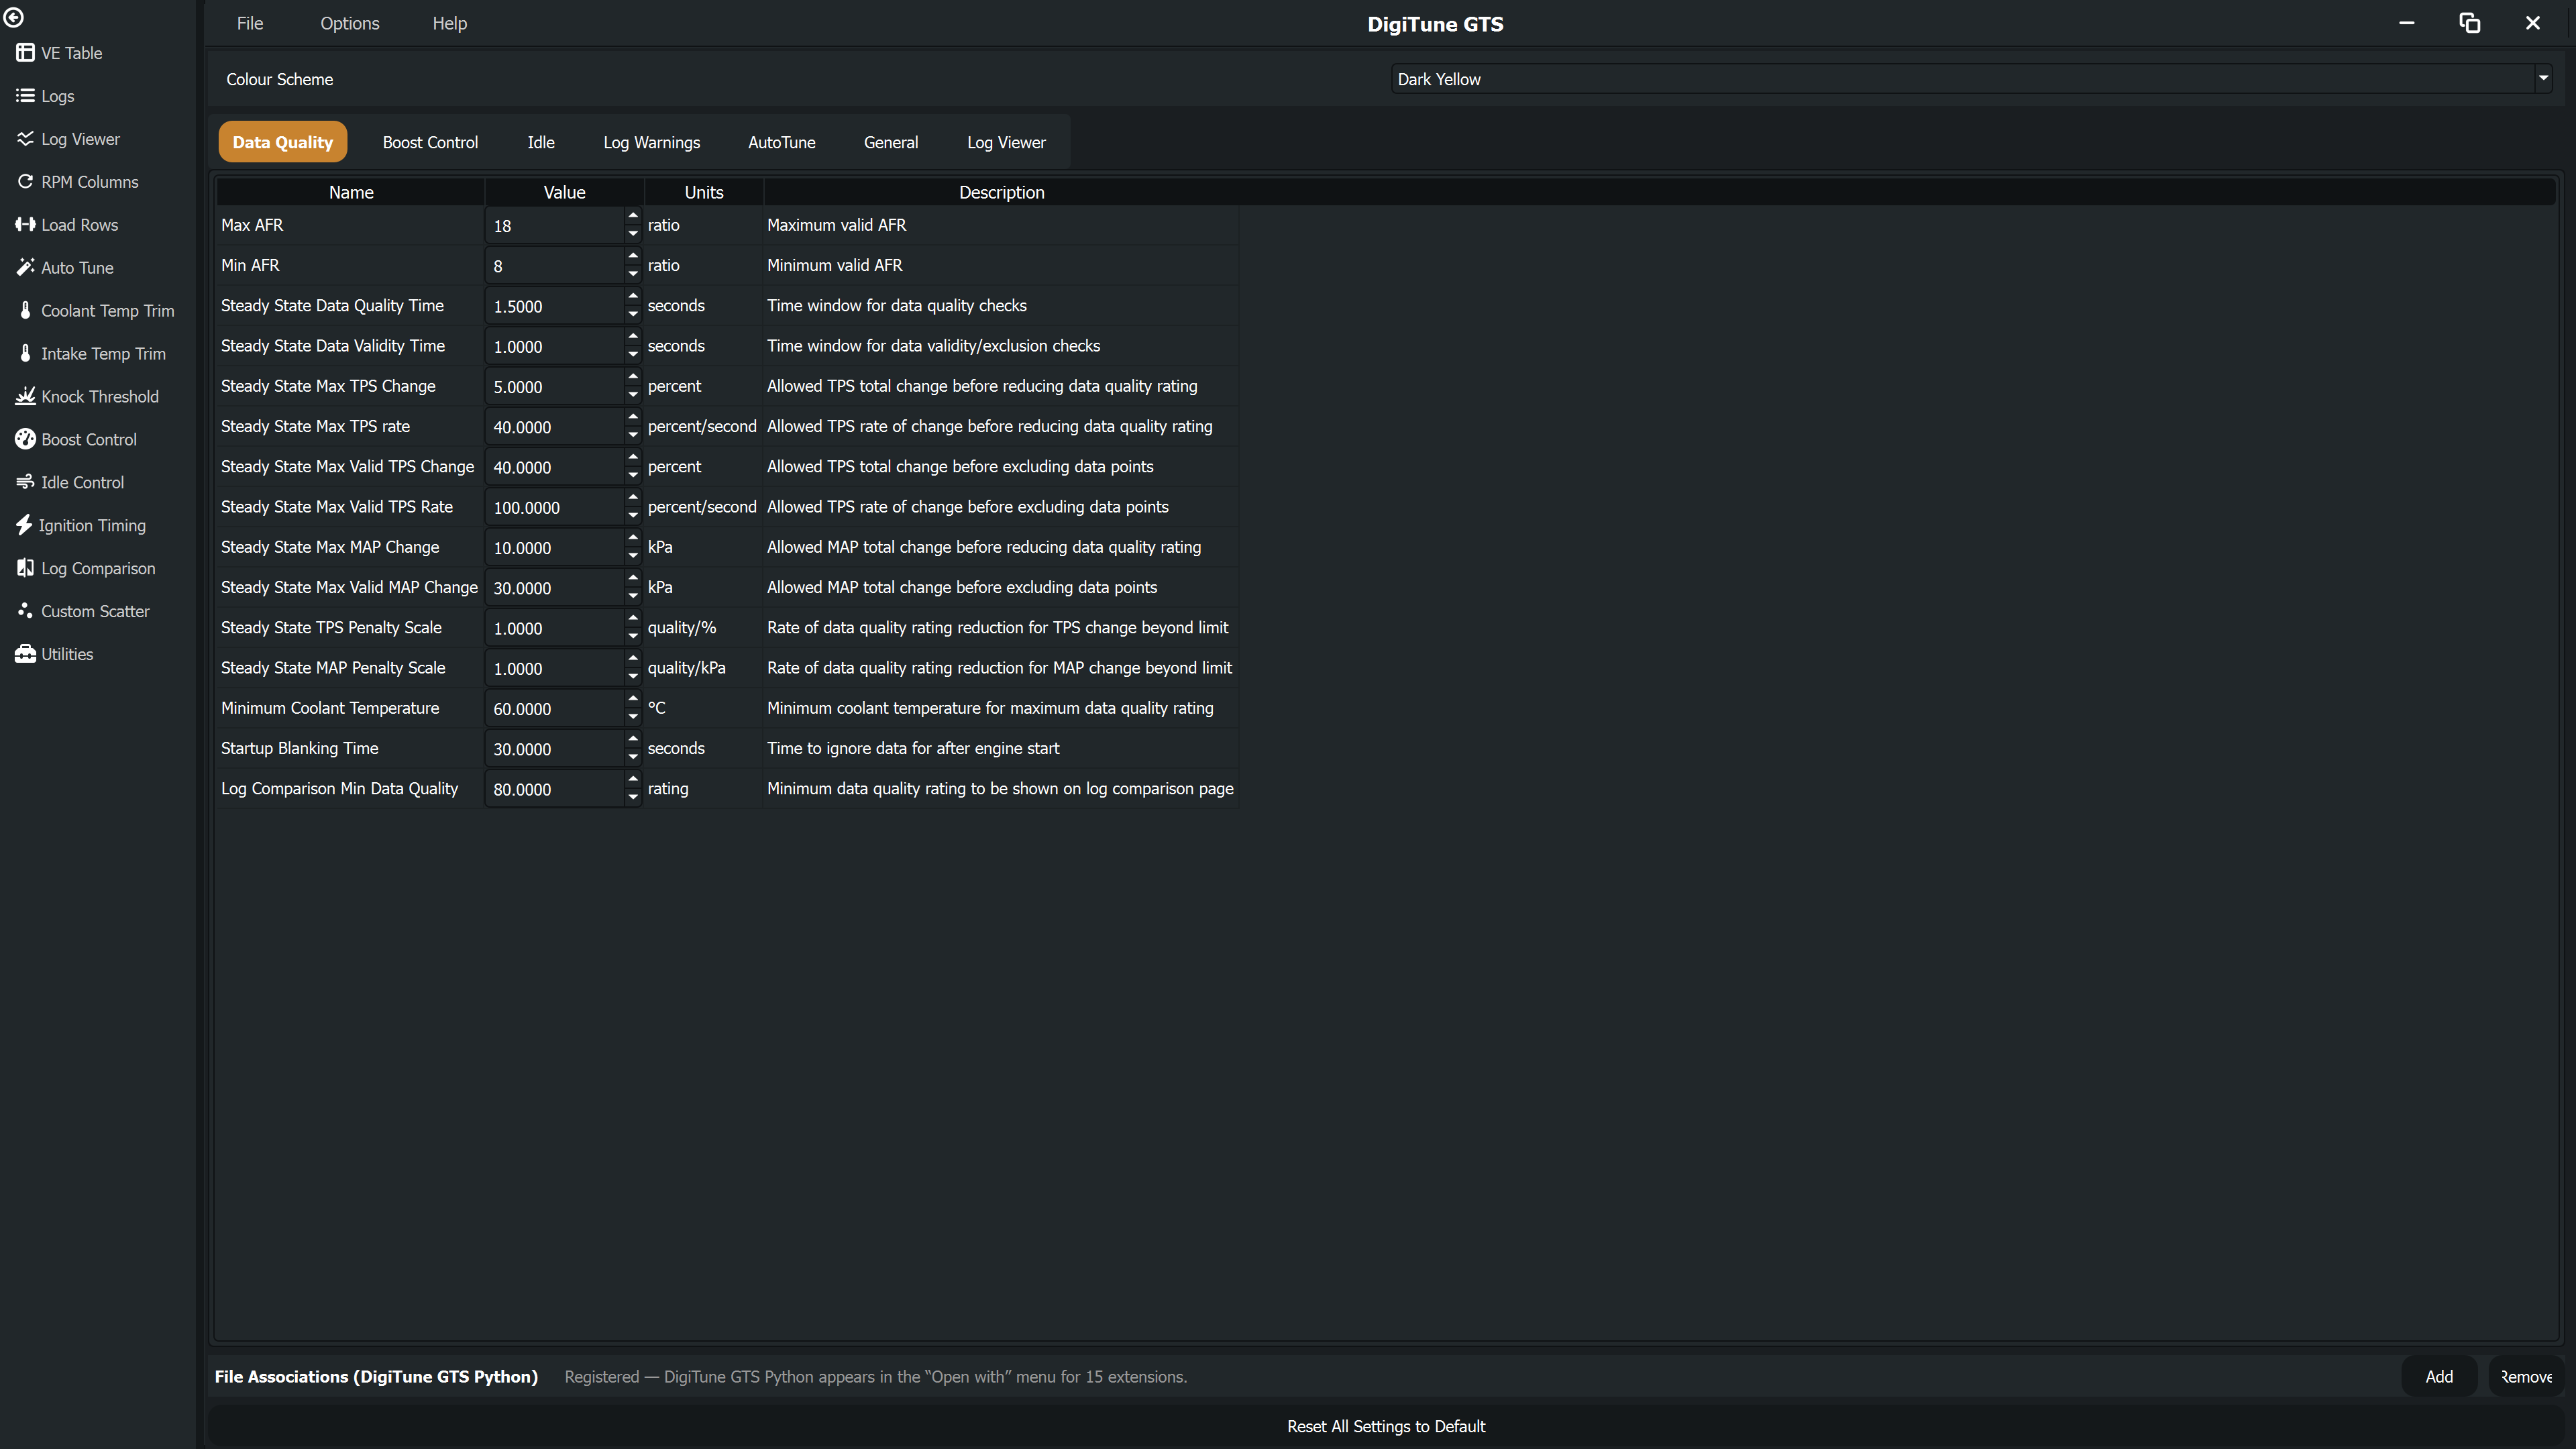The image size is (2576, 1449).
Task: Open the Help menu
Action: pos(450,23)
